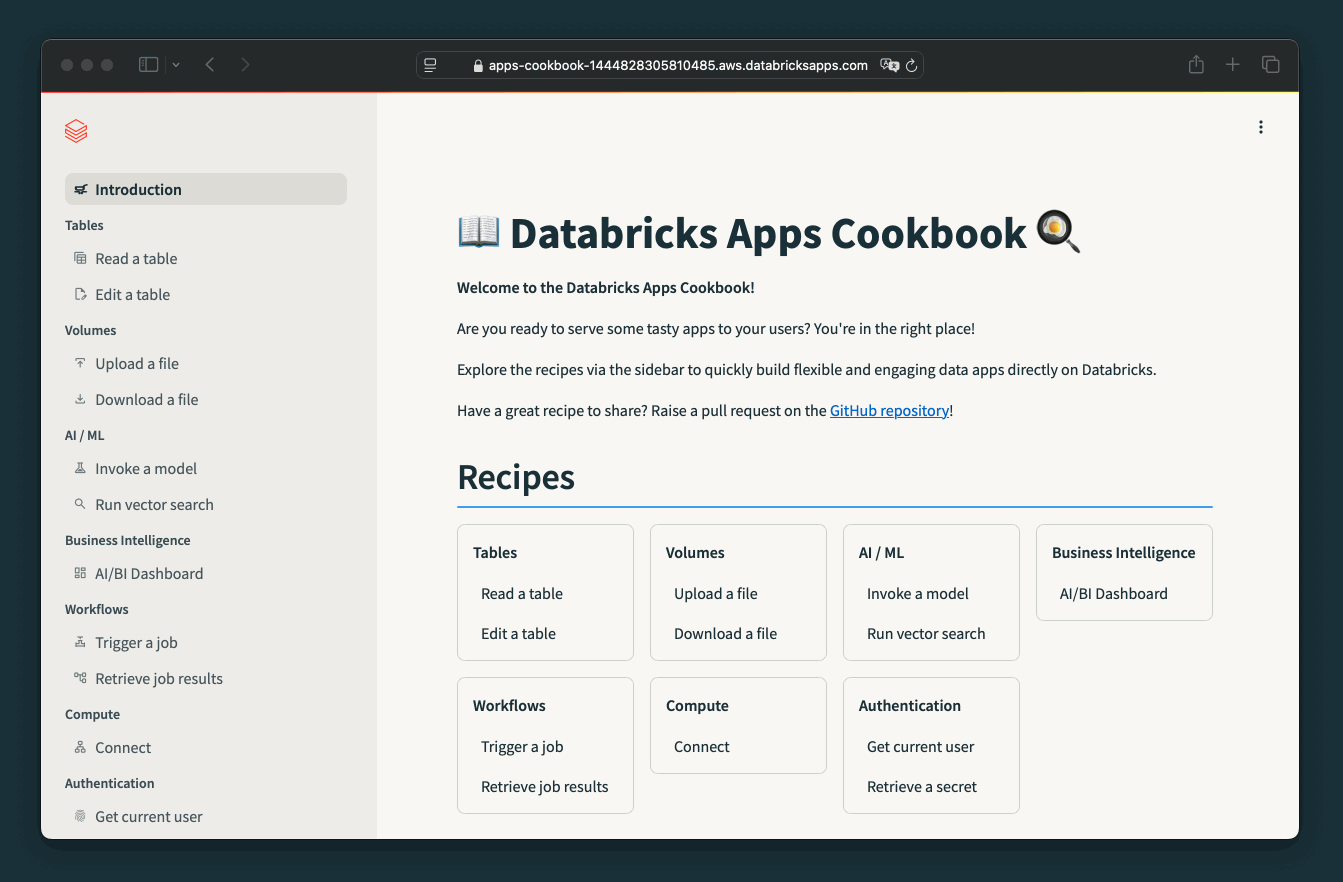Click the Retrieve job results sidebar icon
The width and height of the screenshot is (1343, 882).
(x=80, y=678)
